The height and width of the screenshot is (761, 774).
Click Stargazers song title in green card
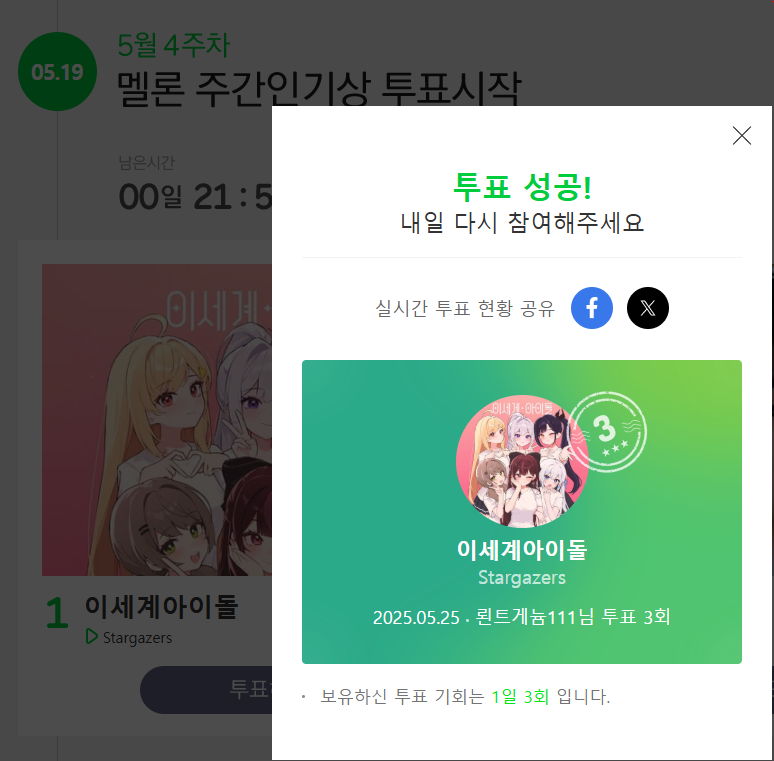(522, 577)
